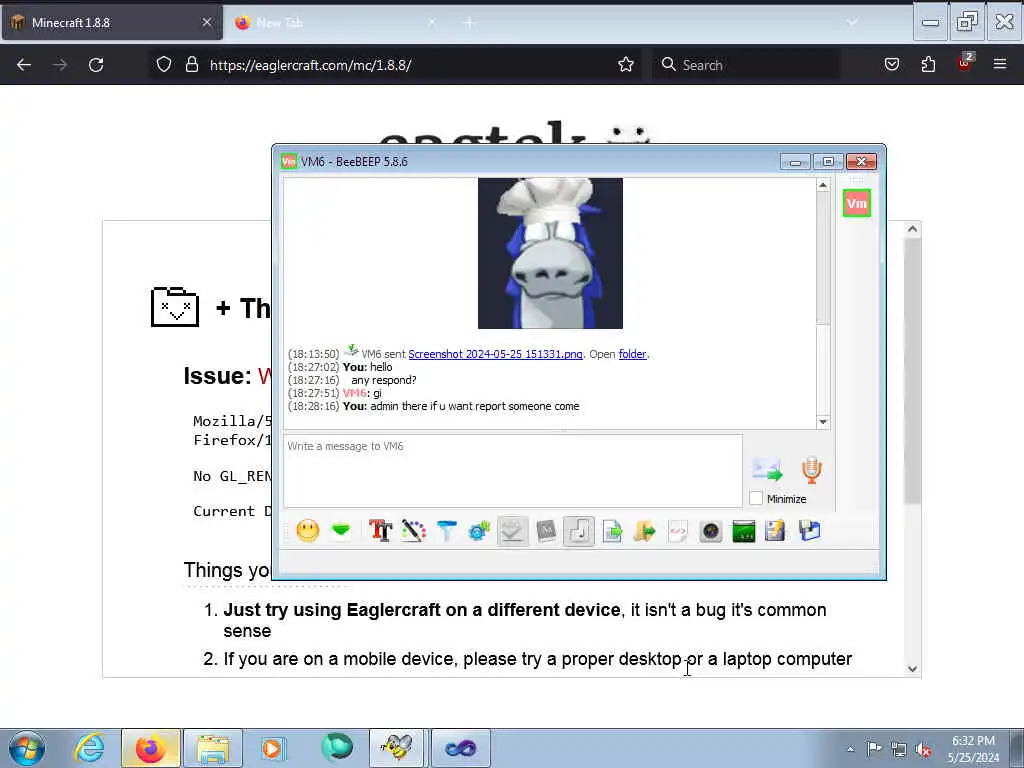Open the Pocket save icon
This screenshot has width=1024, height=768.
tap(891, 65)
